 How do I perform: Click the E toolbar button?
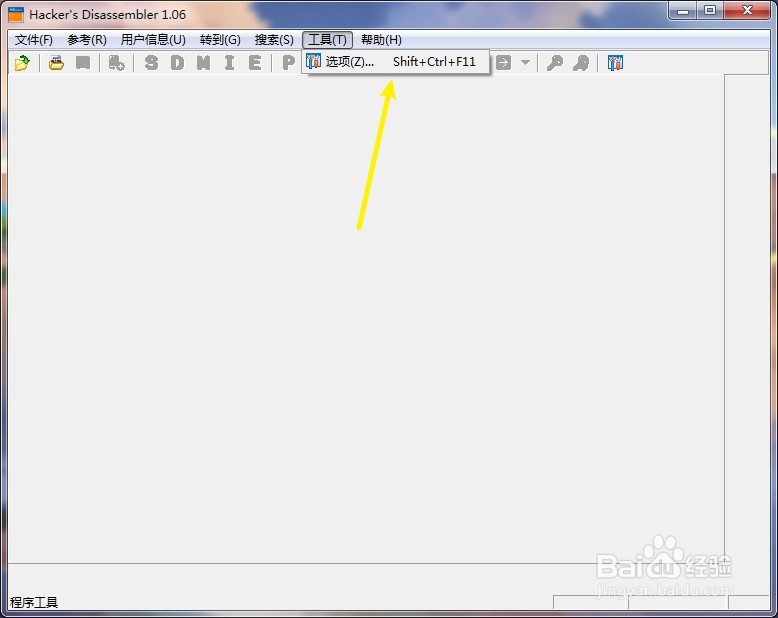pos(255,63)
